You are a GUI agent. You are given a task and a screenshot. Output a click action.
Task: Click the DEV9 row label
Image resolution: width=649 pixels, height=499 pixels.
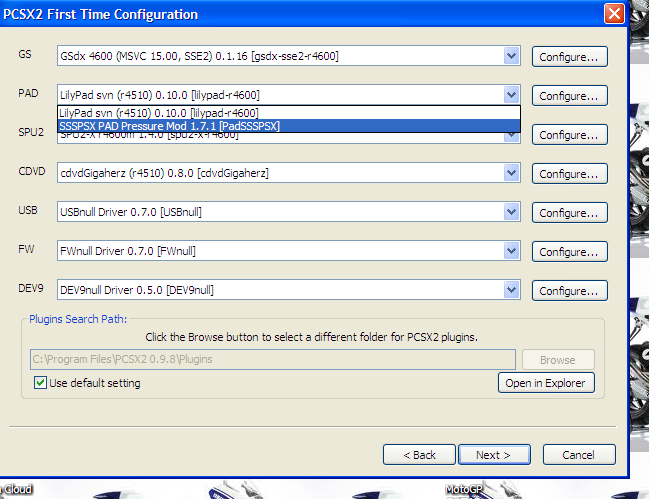[31, 288]
